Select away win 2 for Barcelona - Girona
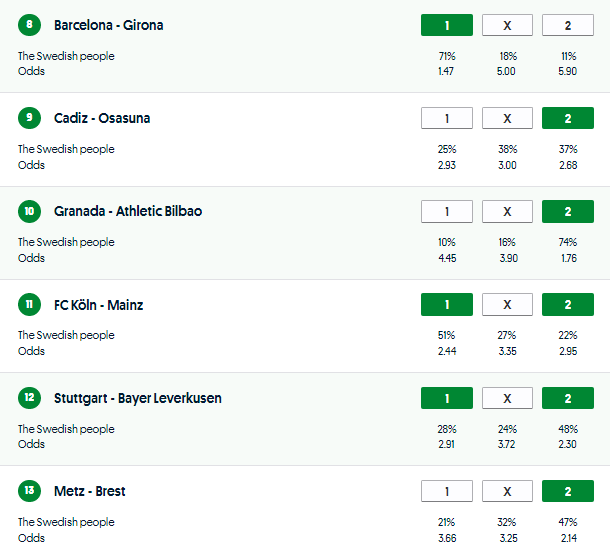This screenshot has height=558, width=610. point(567,25)
